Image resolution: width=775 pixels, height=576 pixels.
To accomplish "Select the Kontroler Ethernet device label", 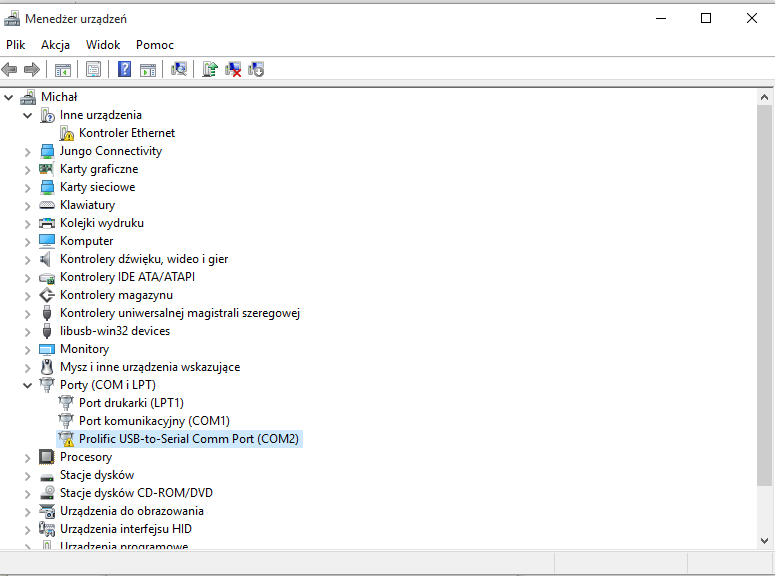I will (x=127, y=133).
